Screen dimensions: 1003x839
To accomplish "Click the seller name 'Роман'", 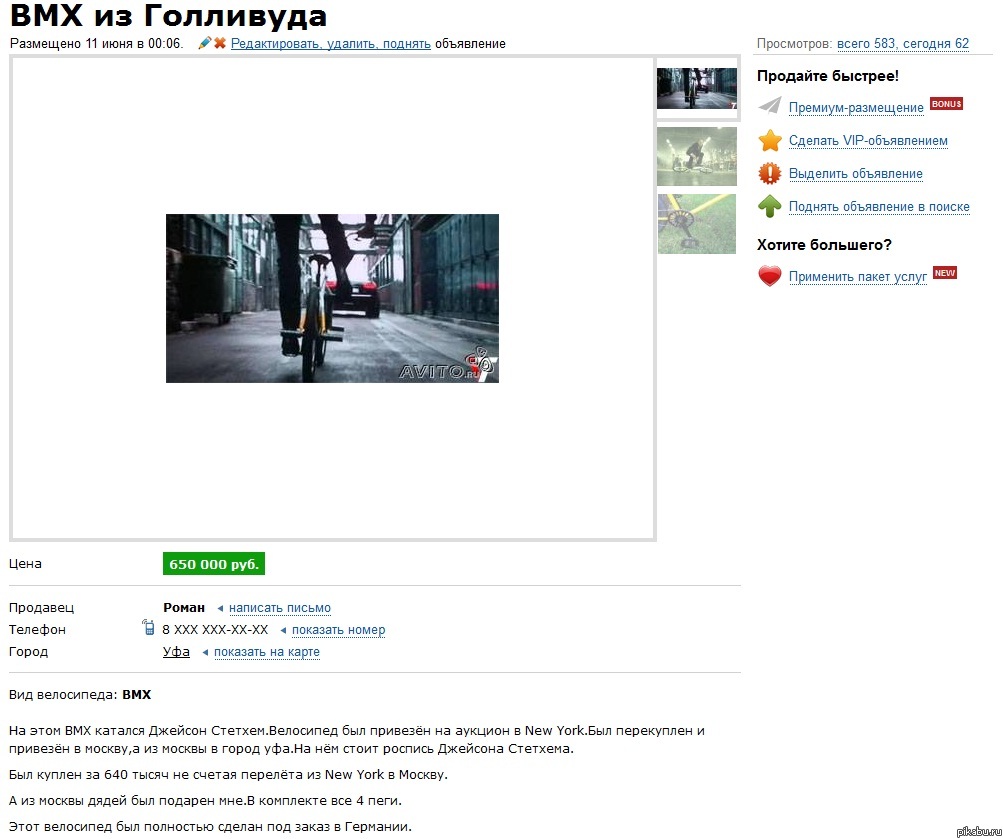I will point(184,608).
